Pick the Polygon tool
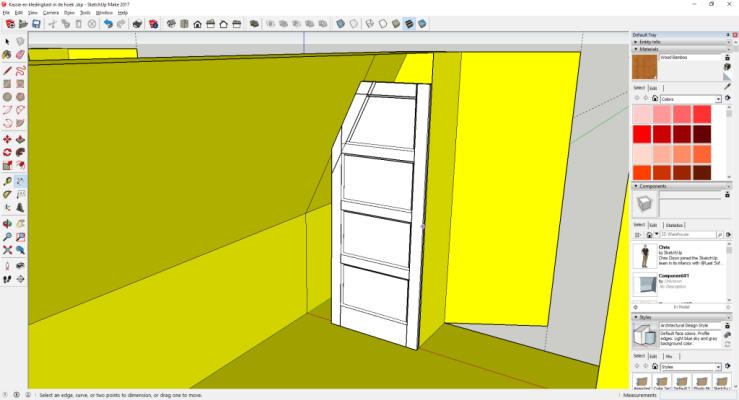This screenshot has width=739, height=400. (x=20, y=97)
